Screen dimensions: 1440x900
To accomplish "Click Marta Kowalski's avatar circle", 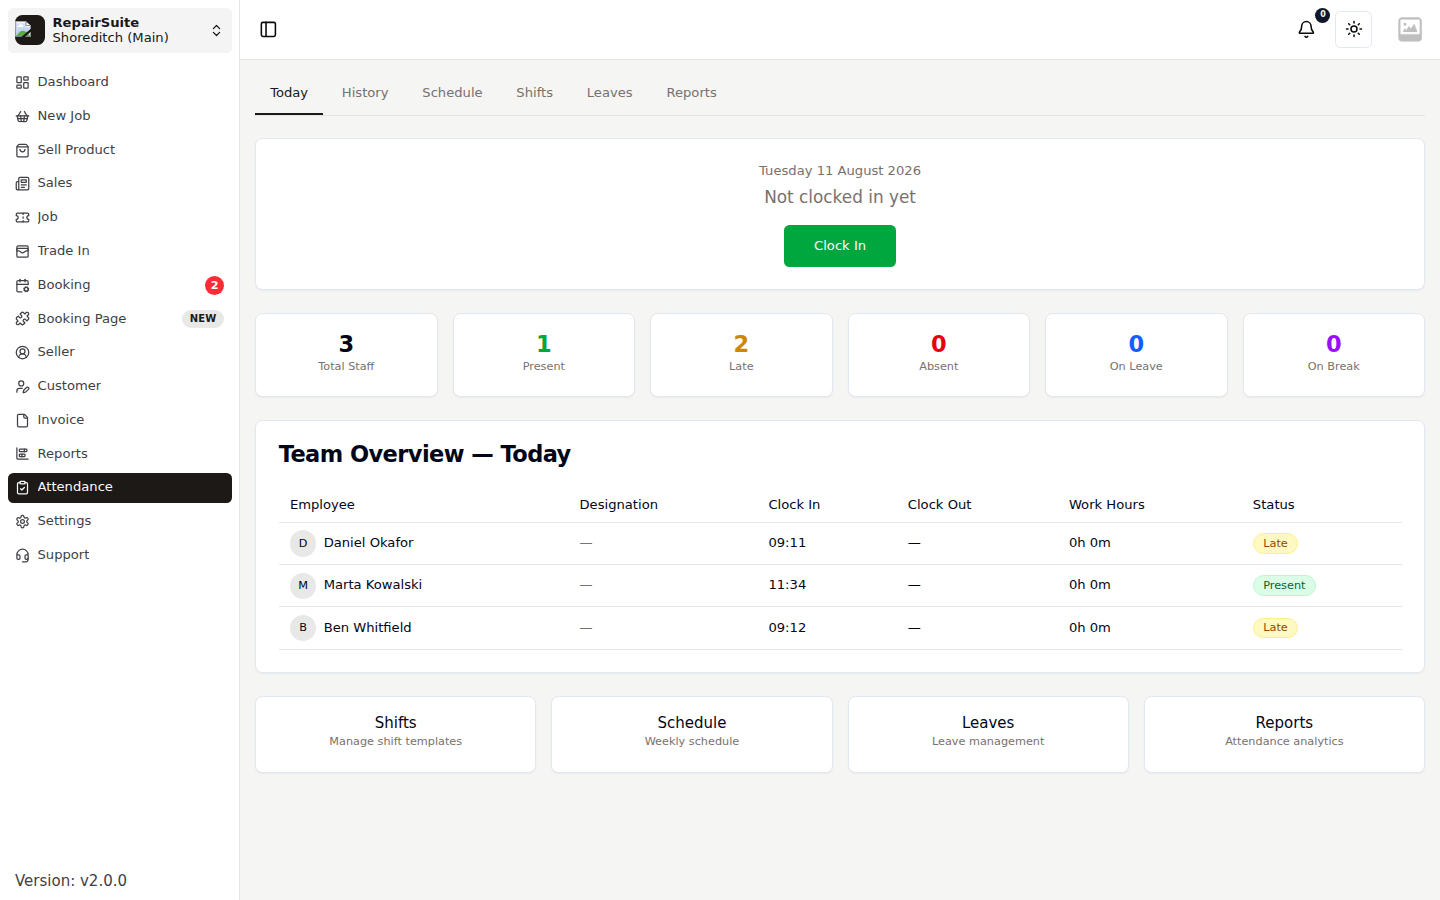I will pos(303,585).
